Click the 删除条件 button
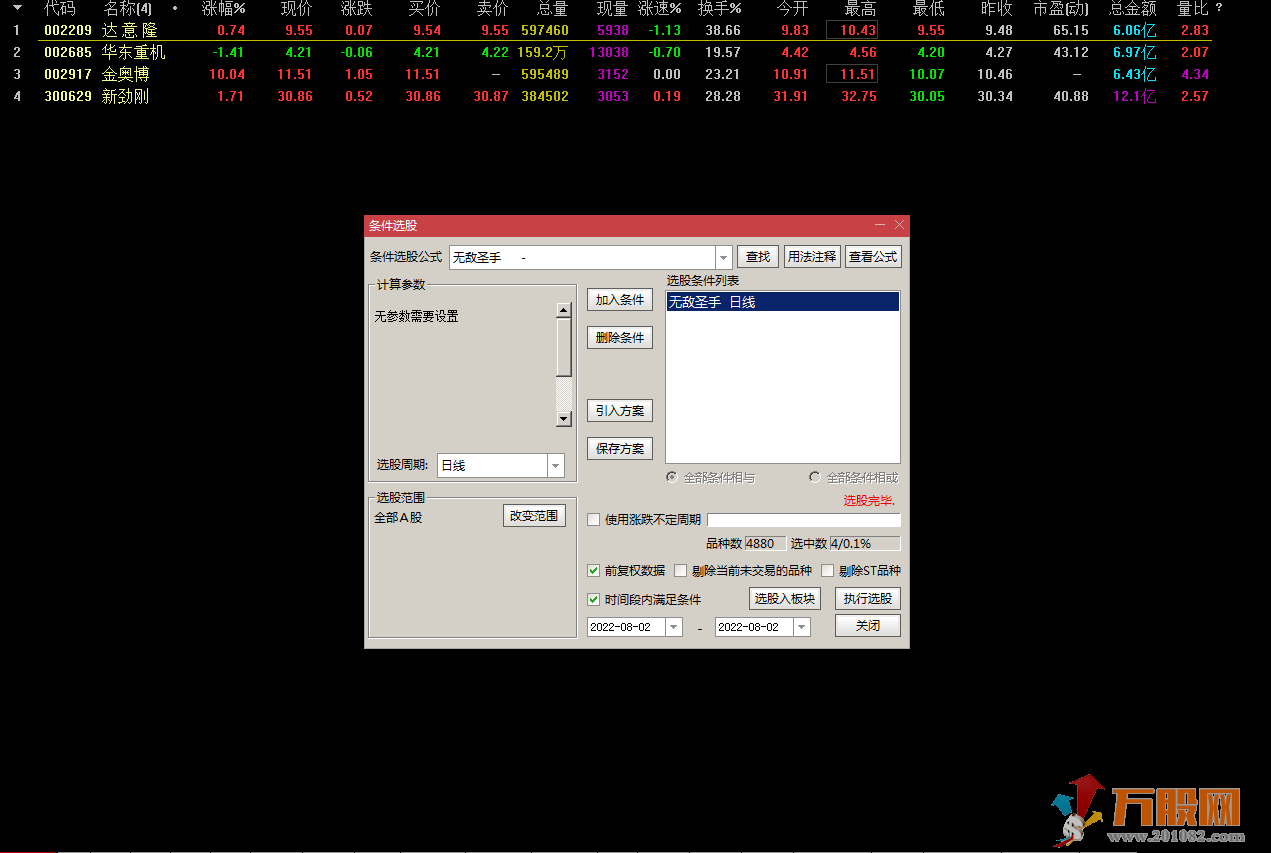The image size is (1271, 853). pos(620,338)
